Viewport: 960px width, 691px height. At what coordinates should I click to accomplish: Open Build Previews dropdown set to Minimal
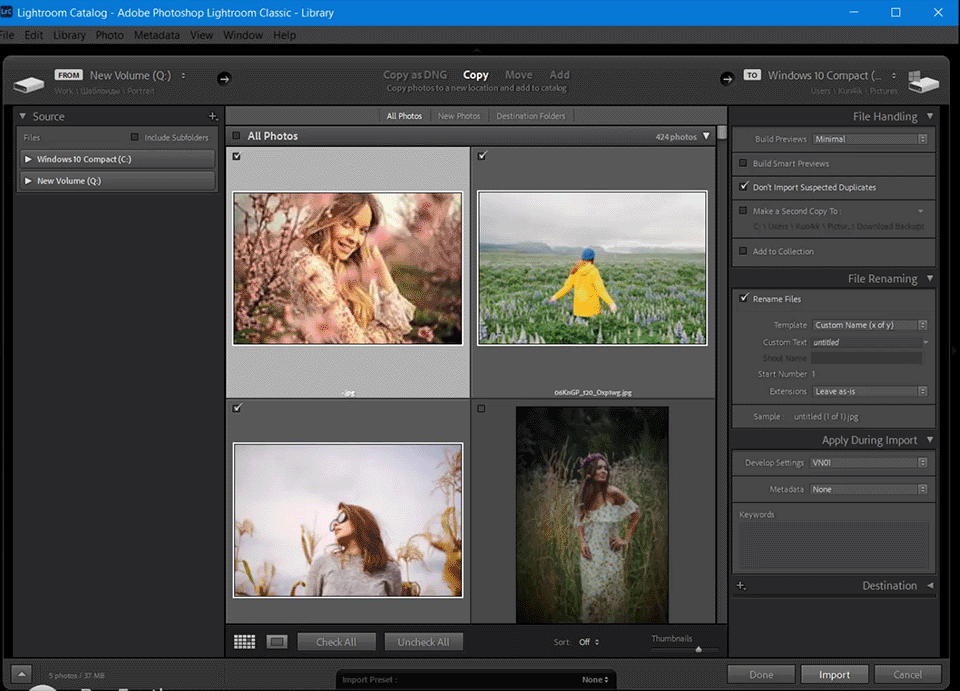pyautogui.click(x=870, y=139)
